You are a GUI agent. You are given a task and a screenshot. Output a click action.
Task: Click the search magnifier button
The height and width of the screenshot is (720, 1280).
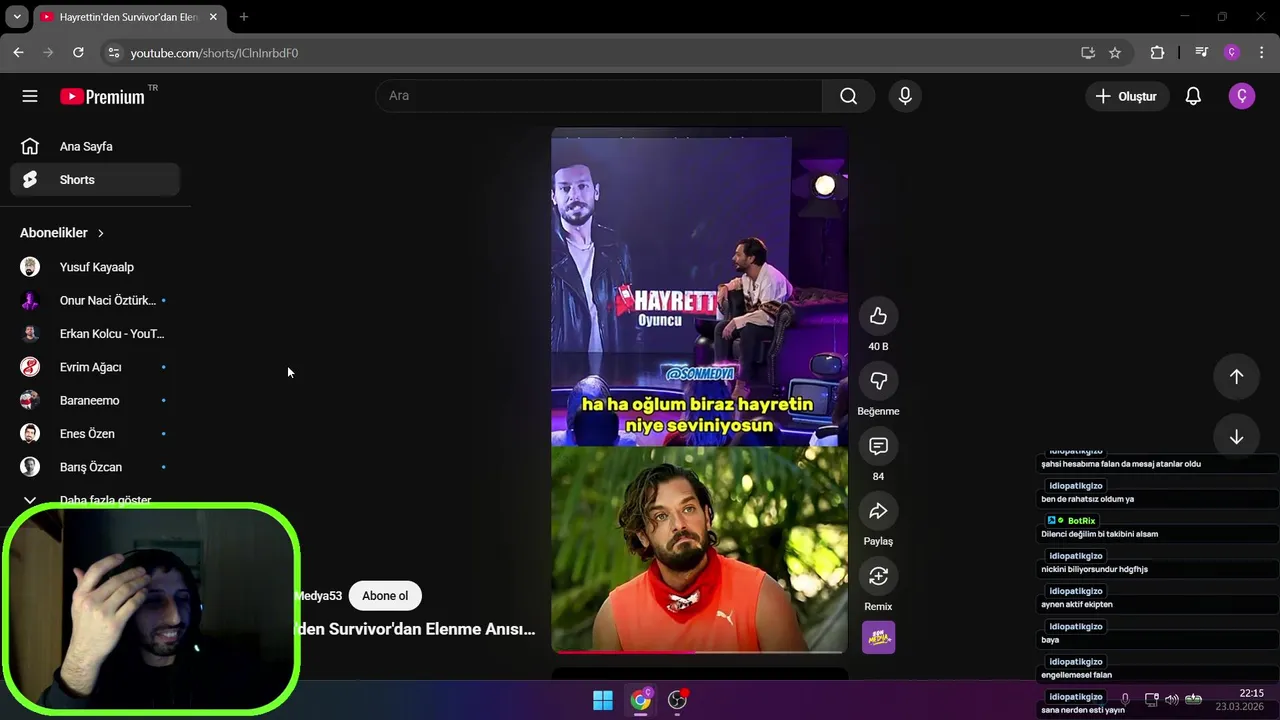(x=848, y=96)
